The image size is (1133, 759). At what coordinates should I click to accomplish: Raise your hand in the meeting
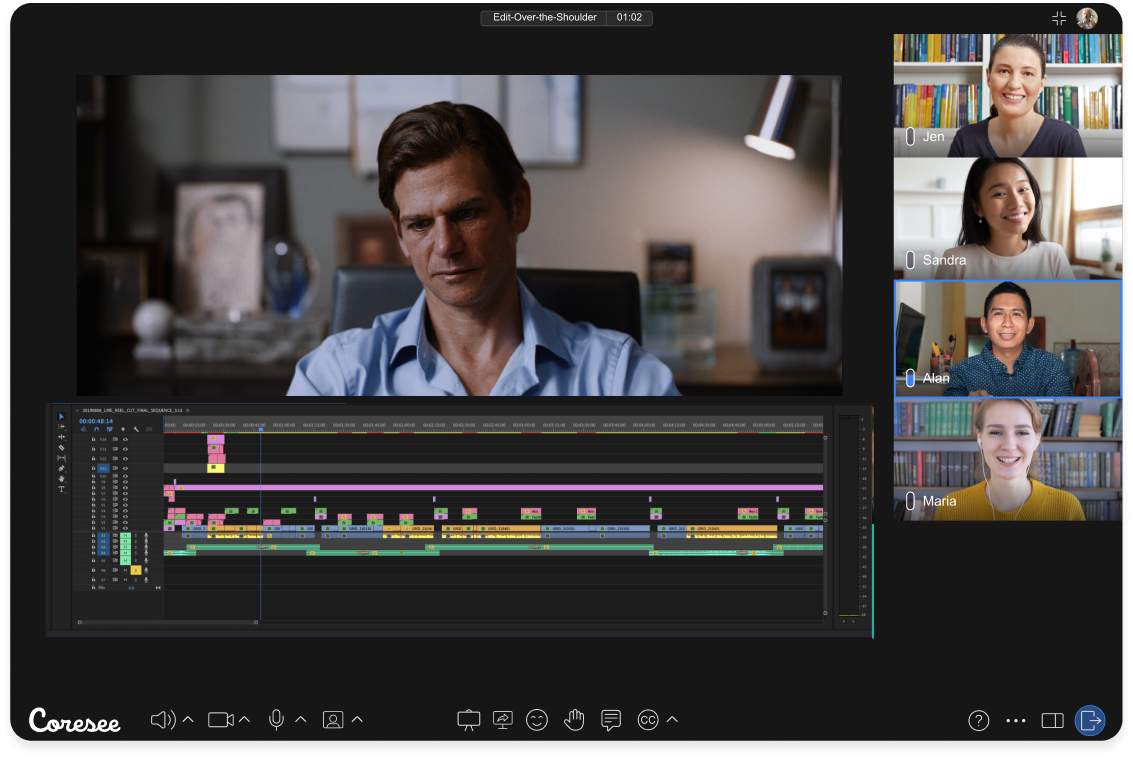click(x=574, y=720)
